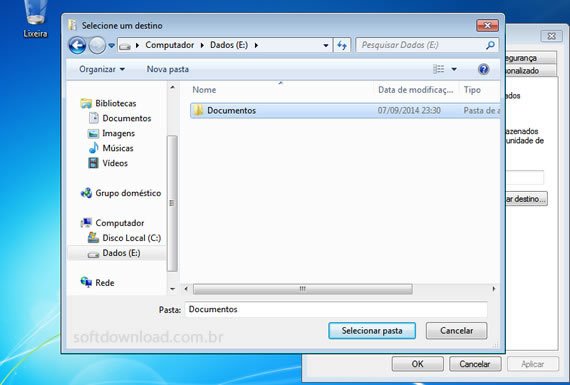Sort by the Tipo column header
This screenshot has width=570, height=385.
click(472, 90)
